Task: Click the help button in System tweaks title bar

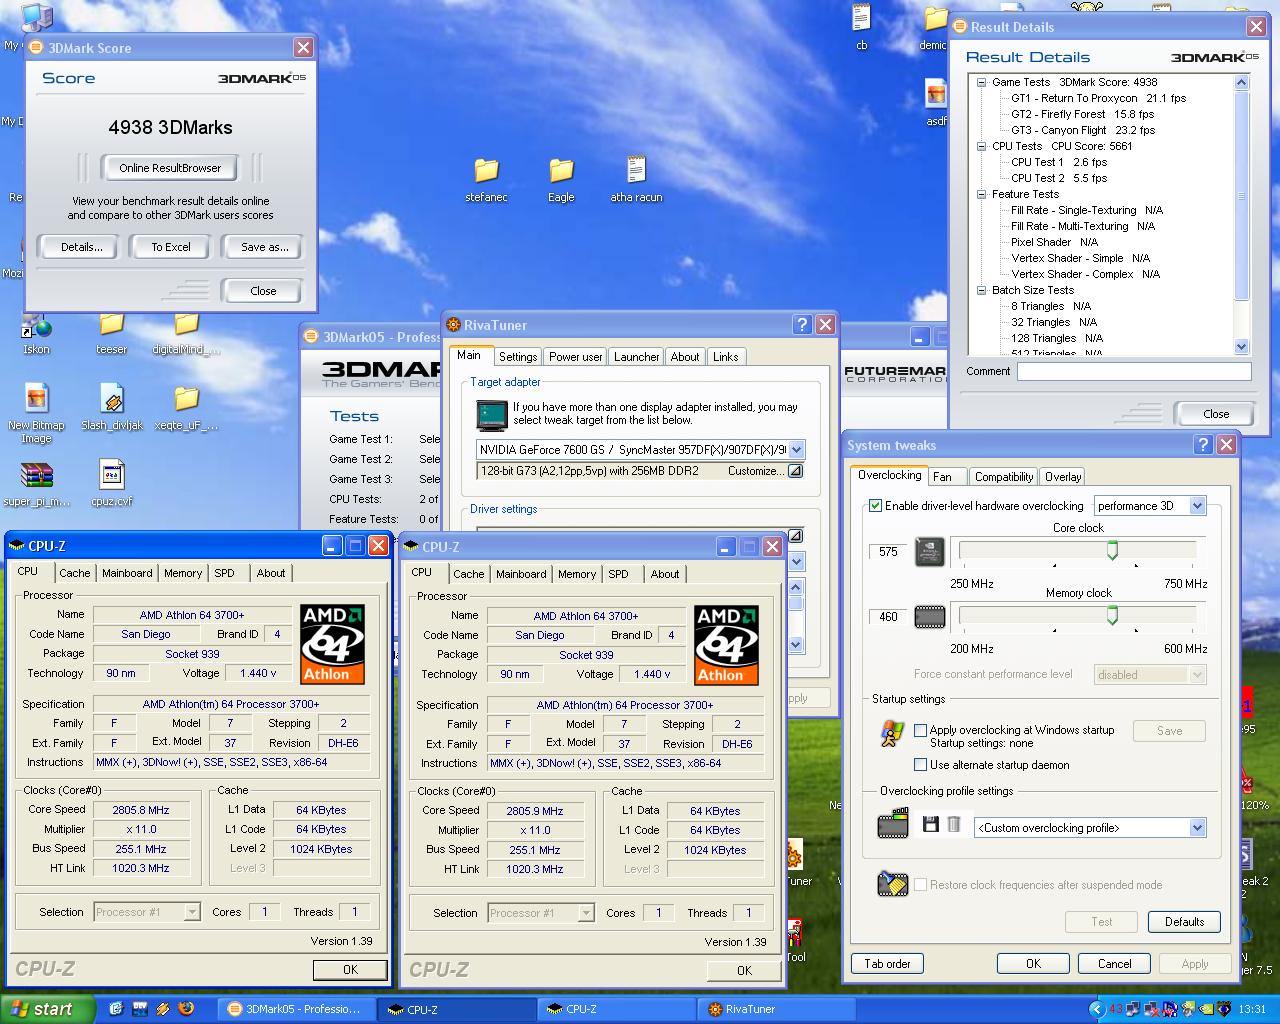Action: tap(1204, 445)
